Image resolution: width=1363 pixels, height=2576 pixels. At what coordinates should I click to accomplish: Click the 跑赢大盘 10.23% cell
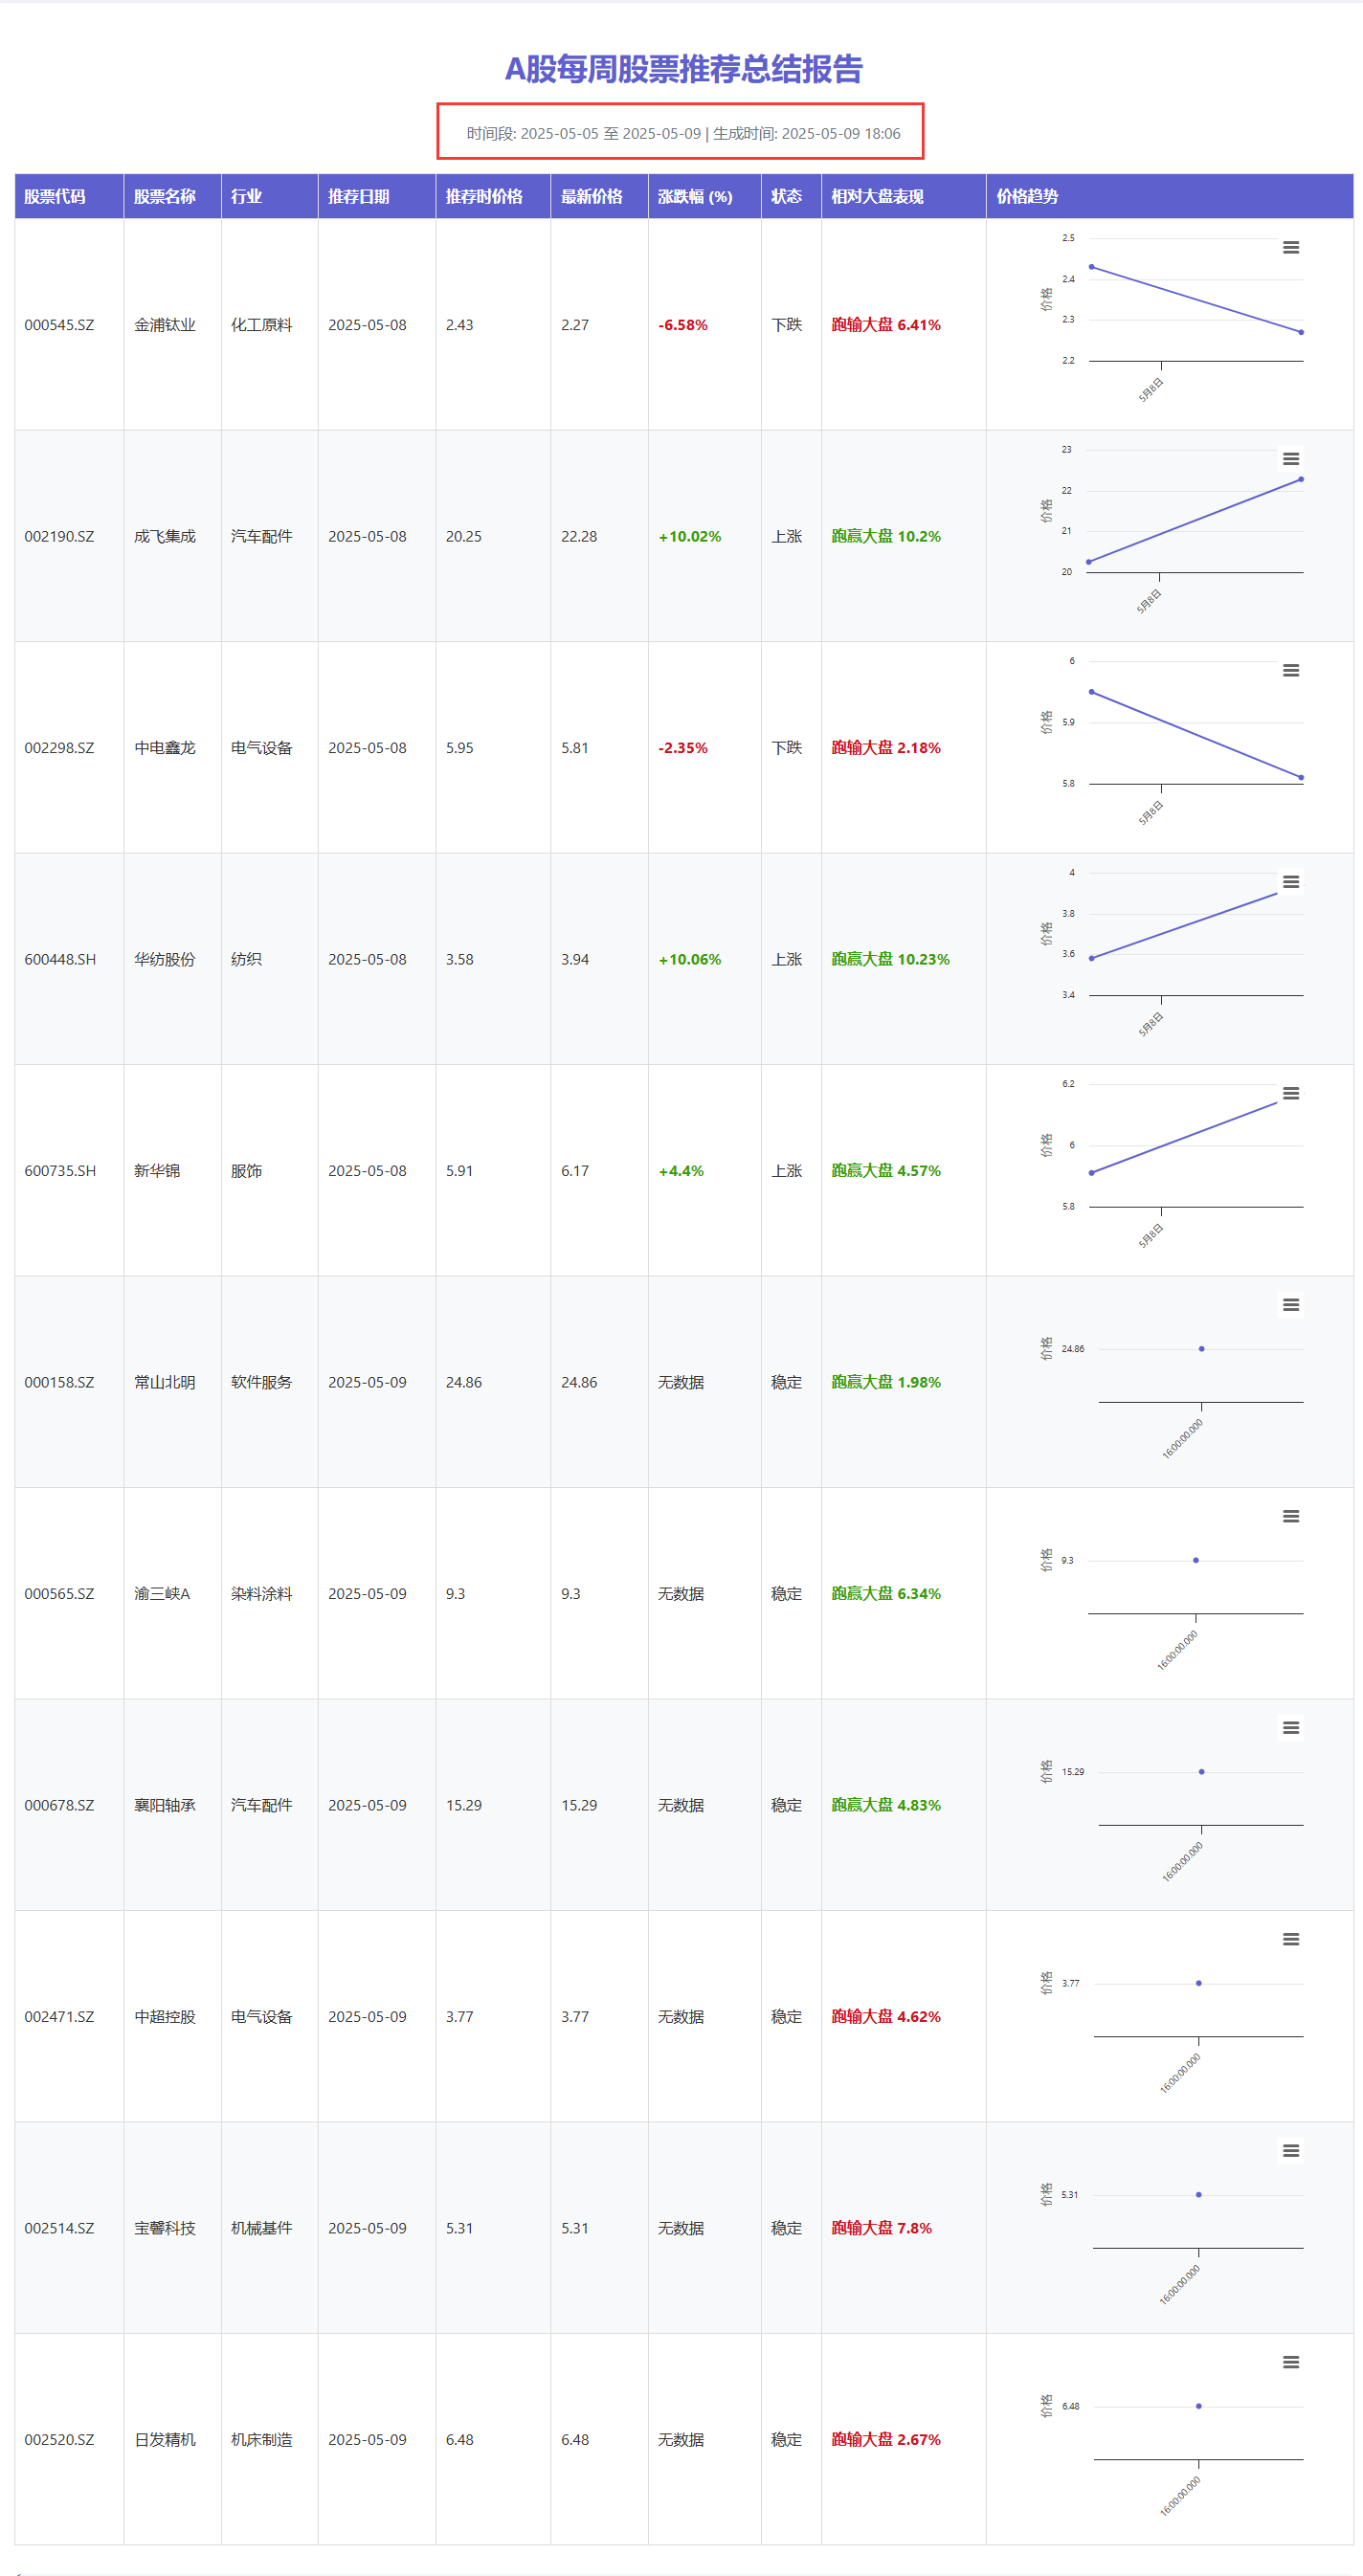point(903,959)
